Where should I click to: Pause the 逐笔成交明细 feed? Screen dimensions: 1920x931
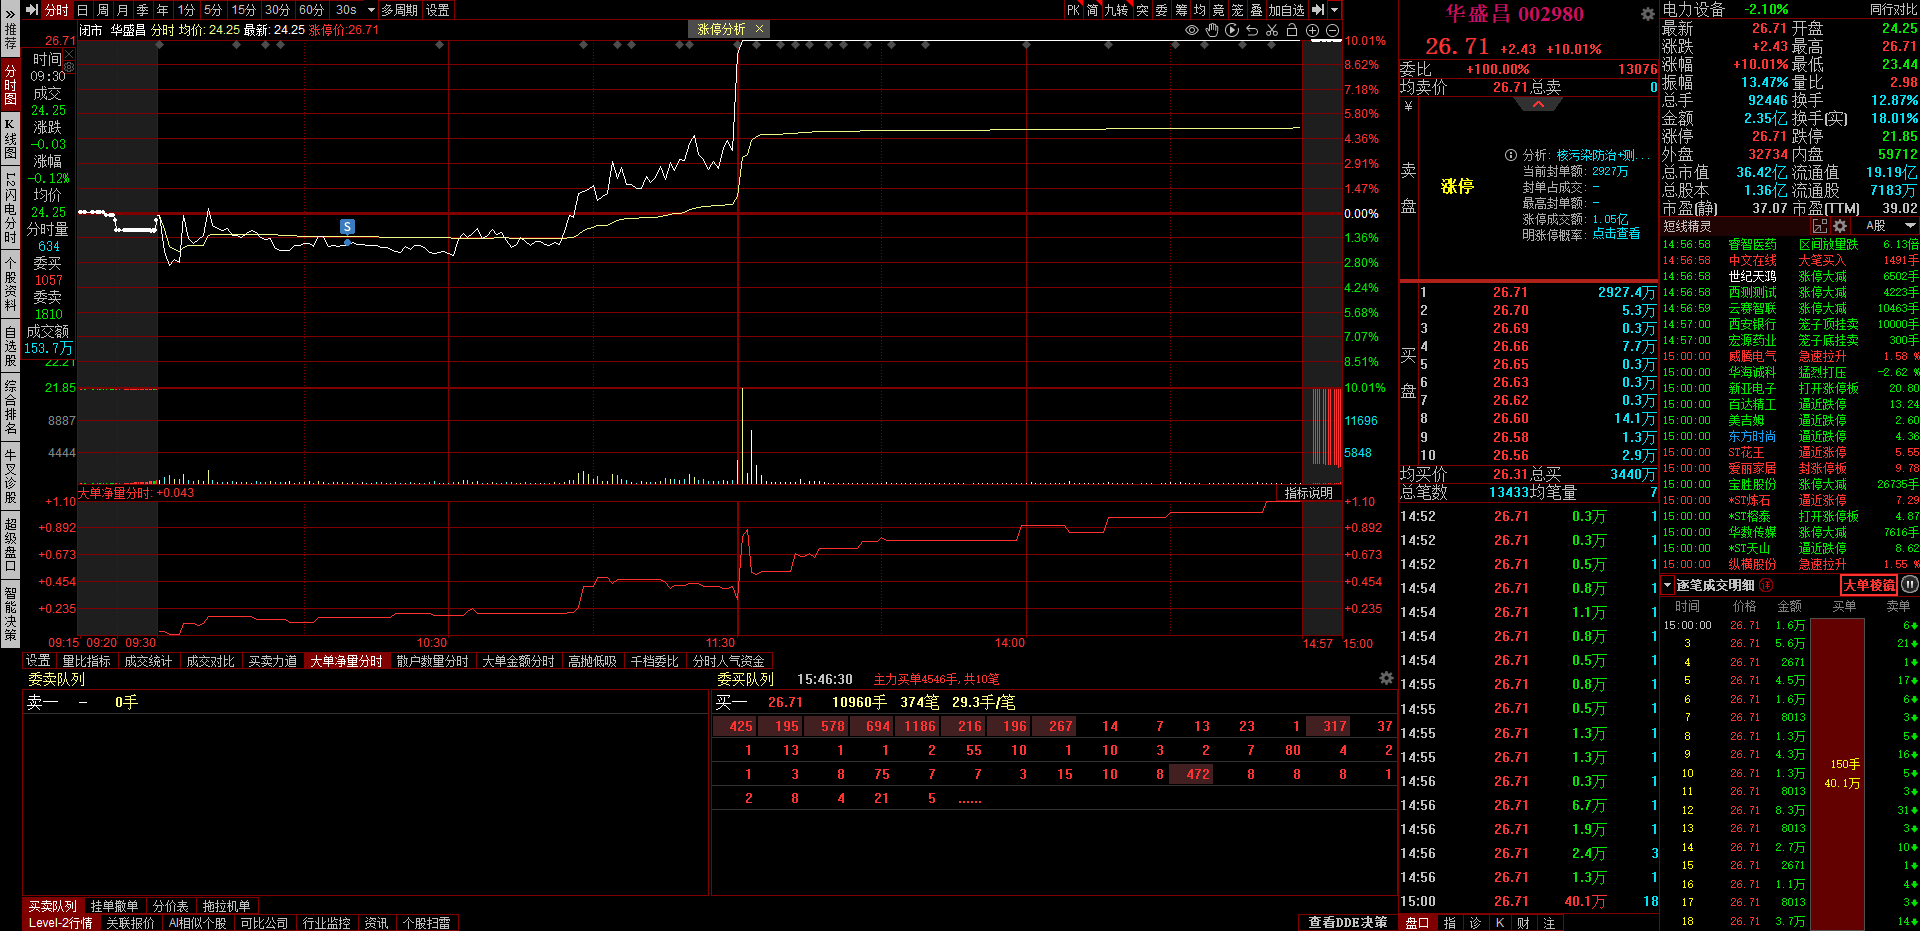click(x=1909, y=585)
